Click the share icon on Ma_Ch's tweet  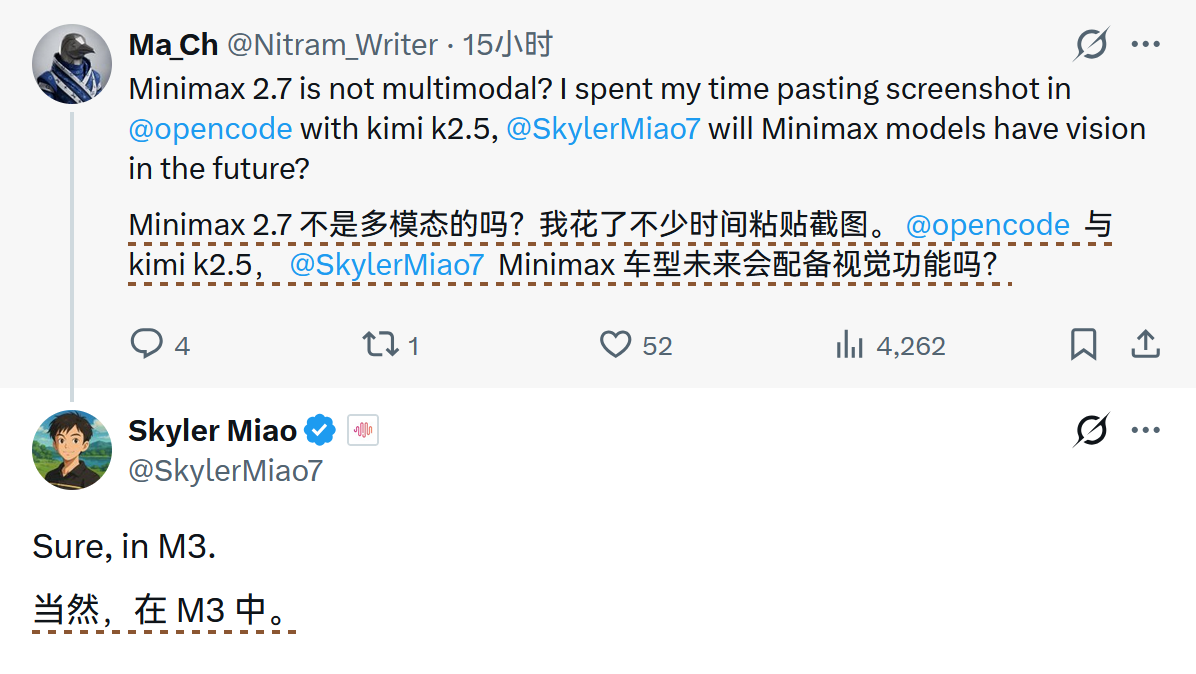coord(1145,345)
